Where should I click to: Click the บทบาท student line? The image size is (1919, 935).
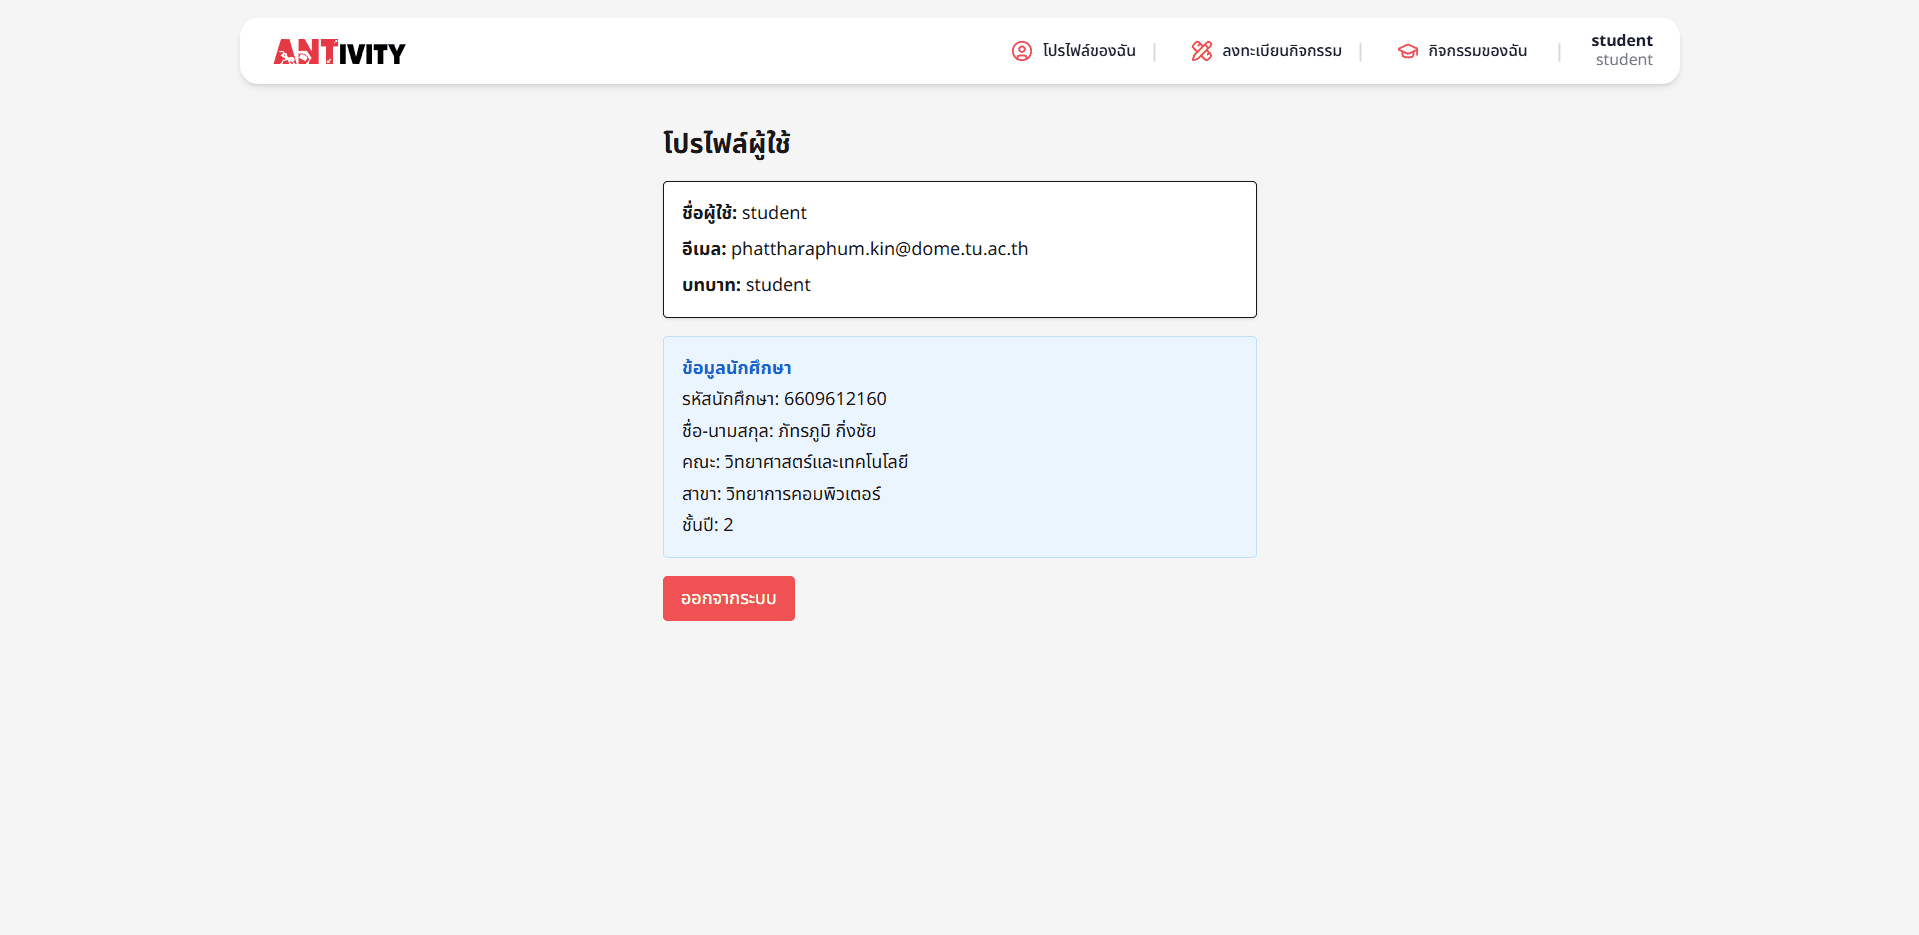746,285
